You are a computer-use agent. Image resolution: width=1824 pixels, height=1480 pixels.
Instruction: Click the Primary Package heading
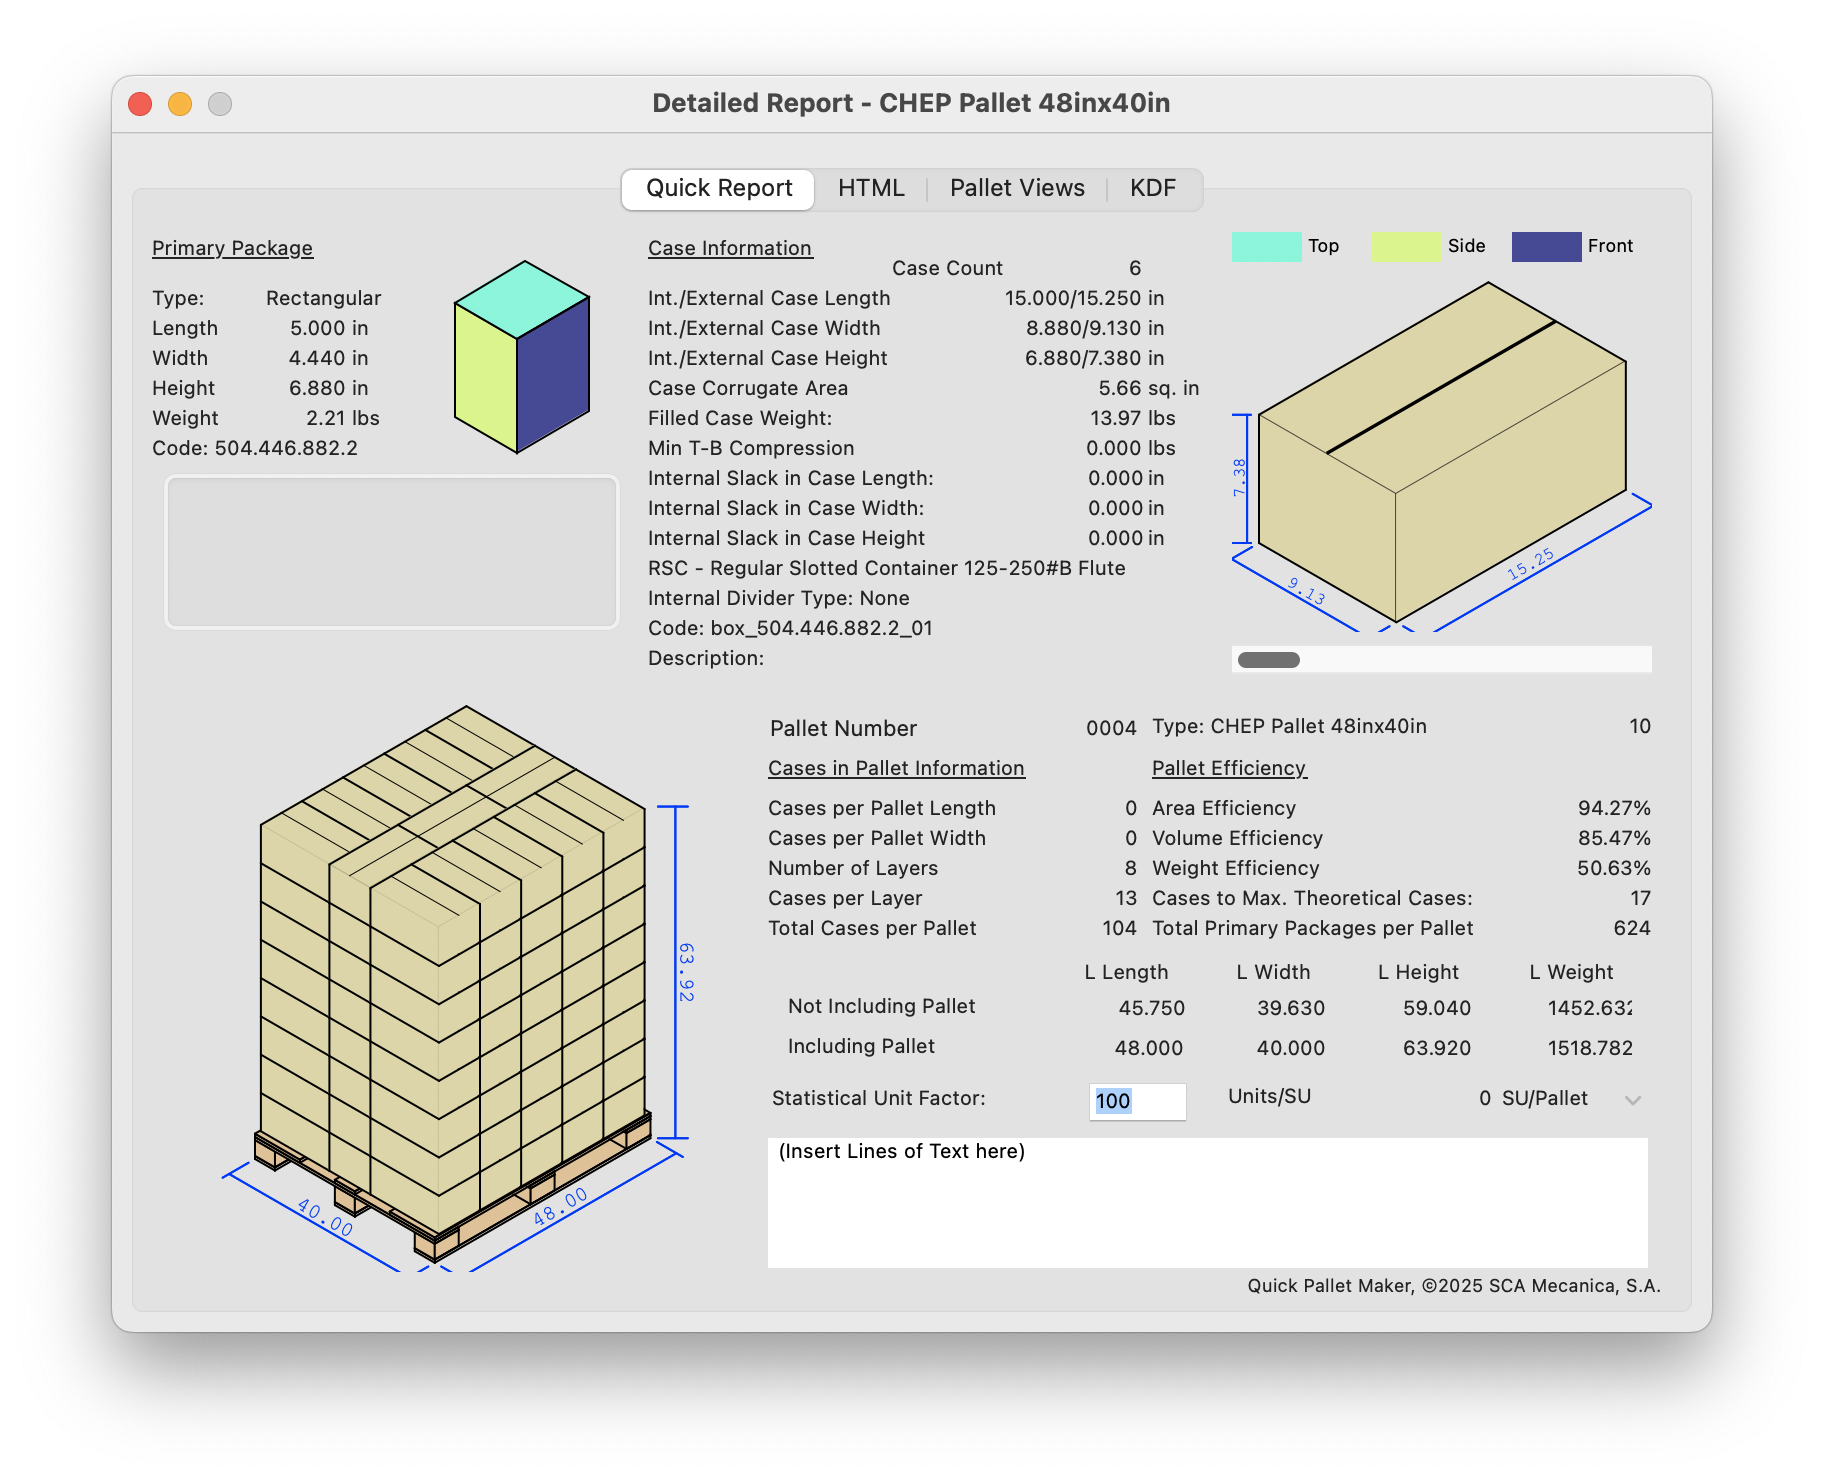pos(232,248)
